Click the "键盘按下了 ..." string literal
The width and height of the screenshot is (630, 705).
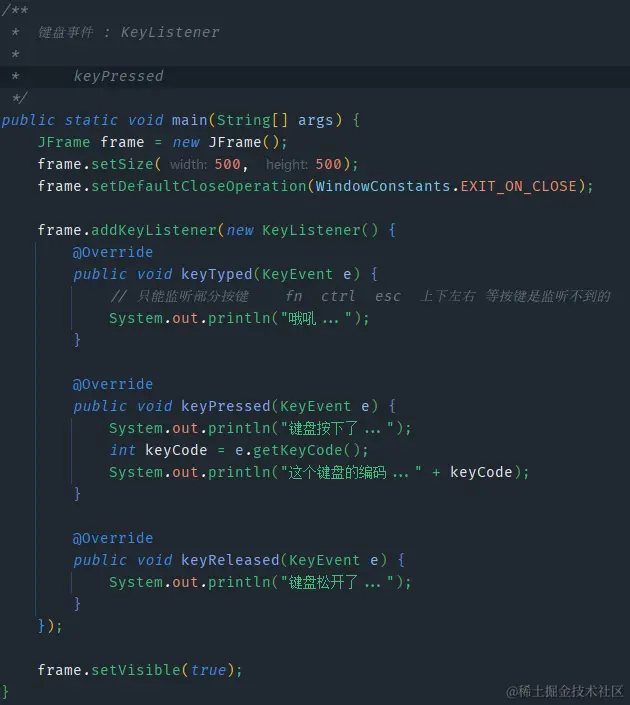(x=337, y=428)
